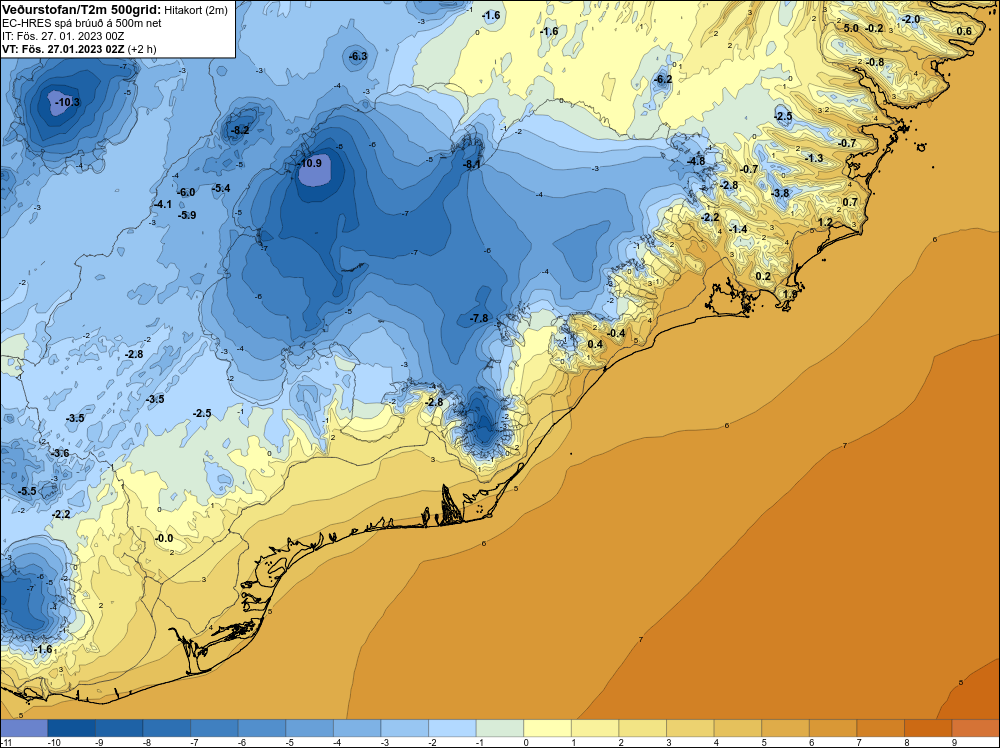Select legend swatch between -4 and -3

(x=357, y=728)
